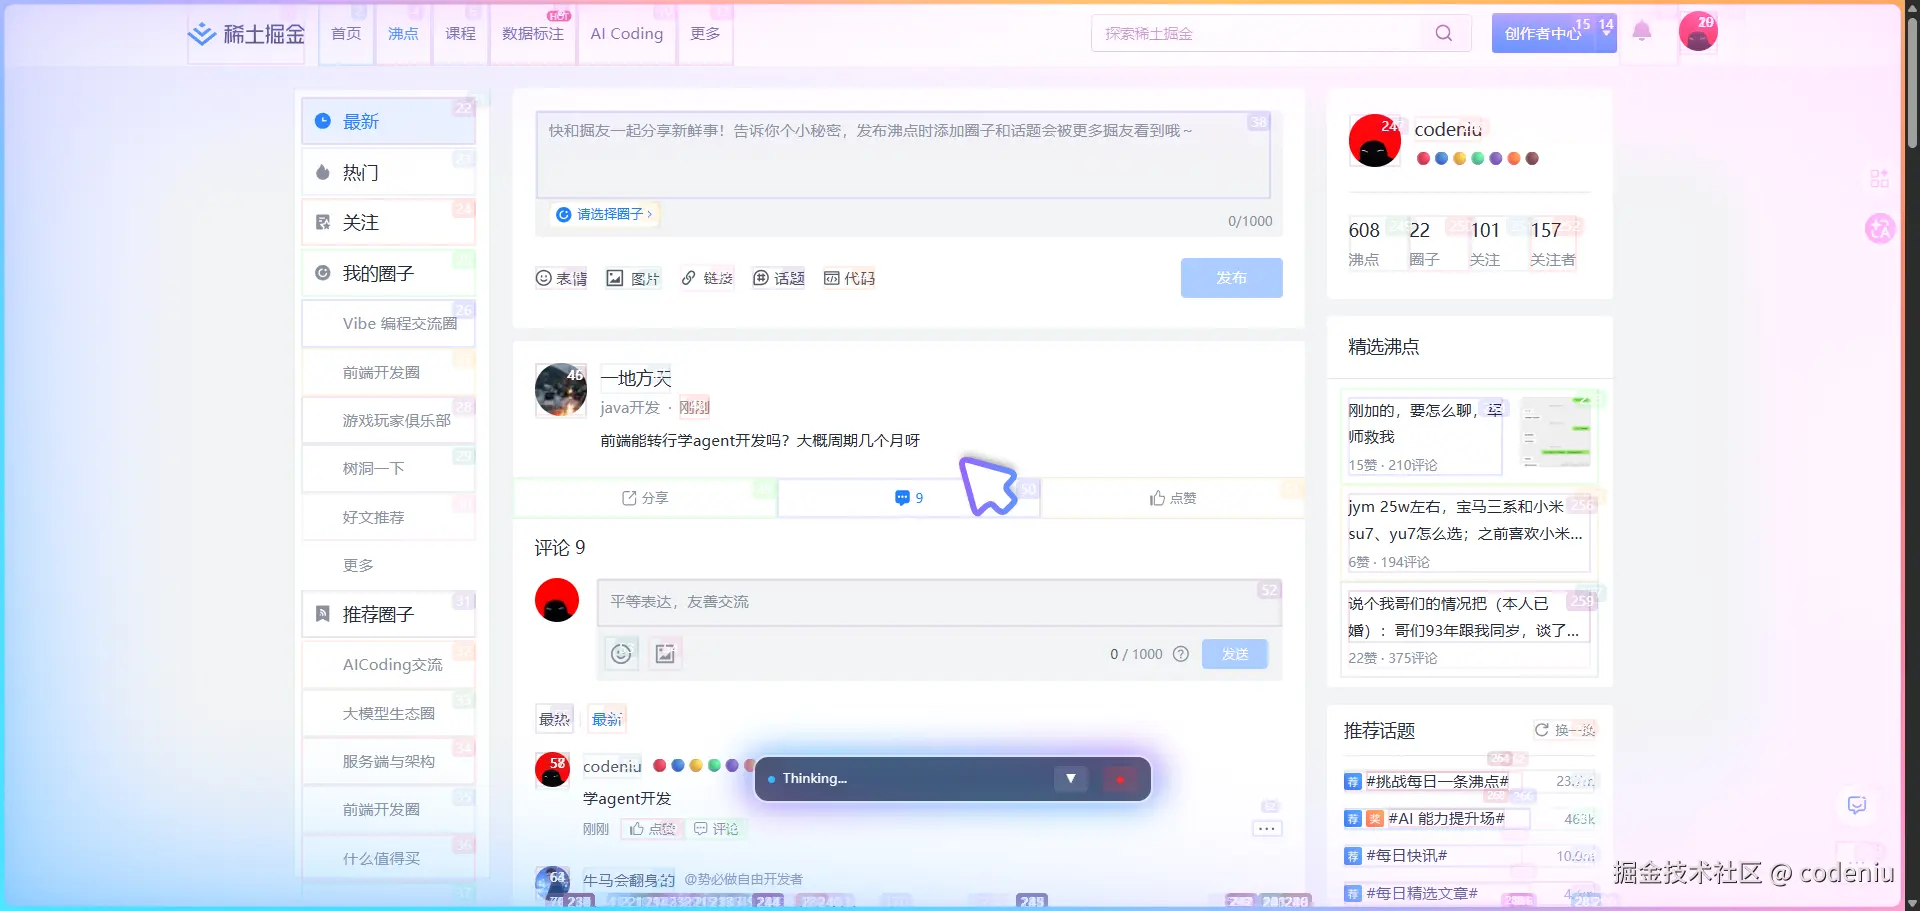This screenshot has width=1920, height=911.
Task: Expand the 更多 navigation dropdown
Action: coord(705,33)
